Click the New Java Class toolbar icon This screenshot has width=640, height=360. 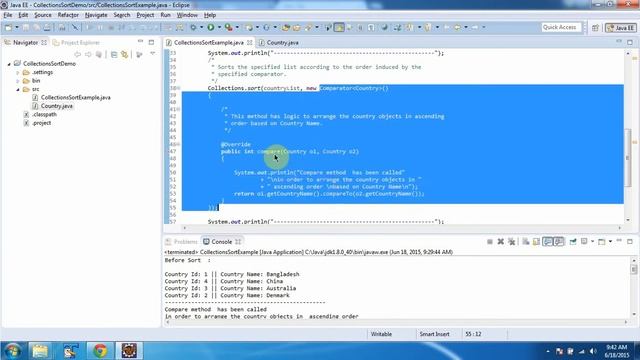pyautogui.click(x=267, y=27)
